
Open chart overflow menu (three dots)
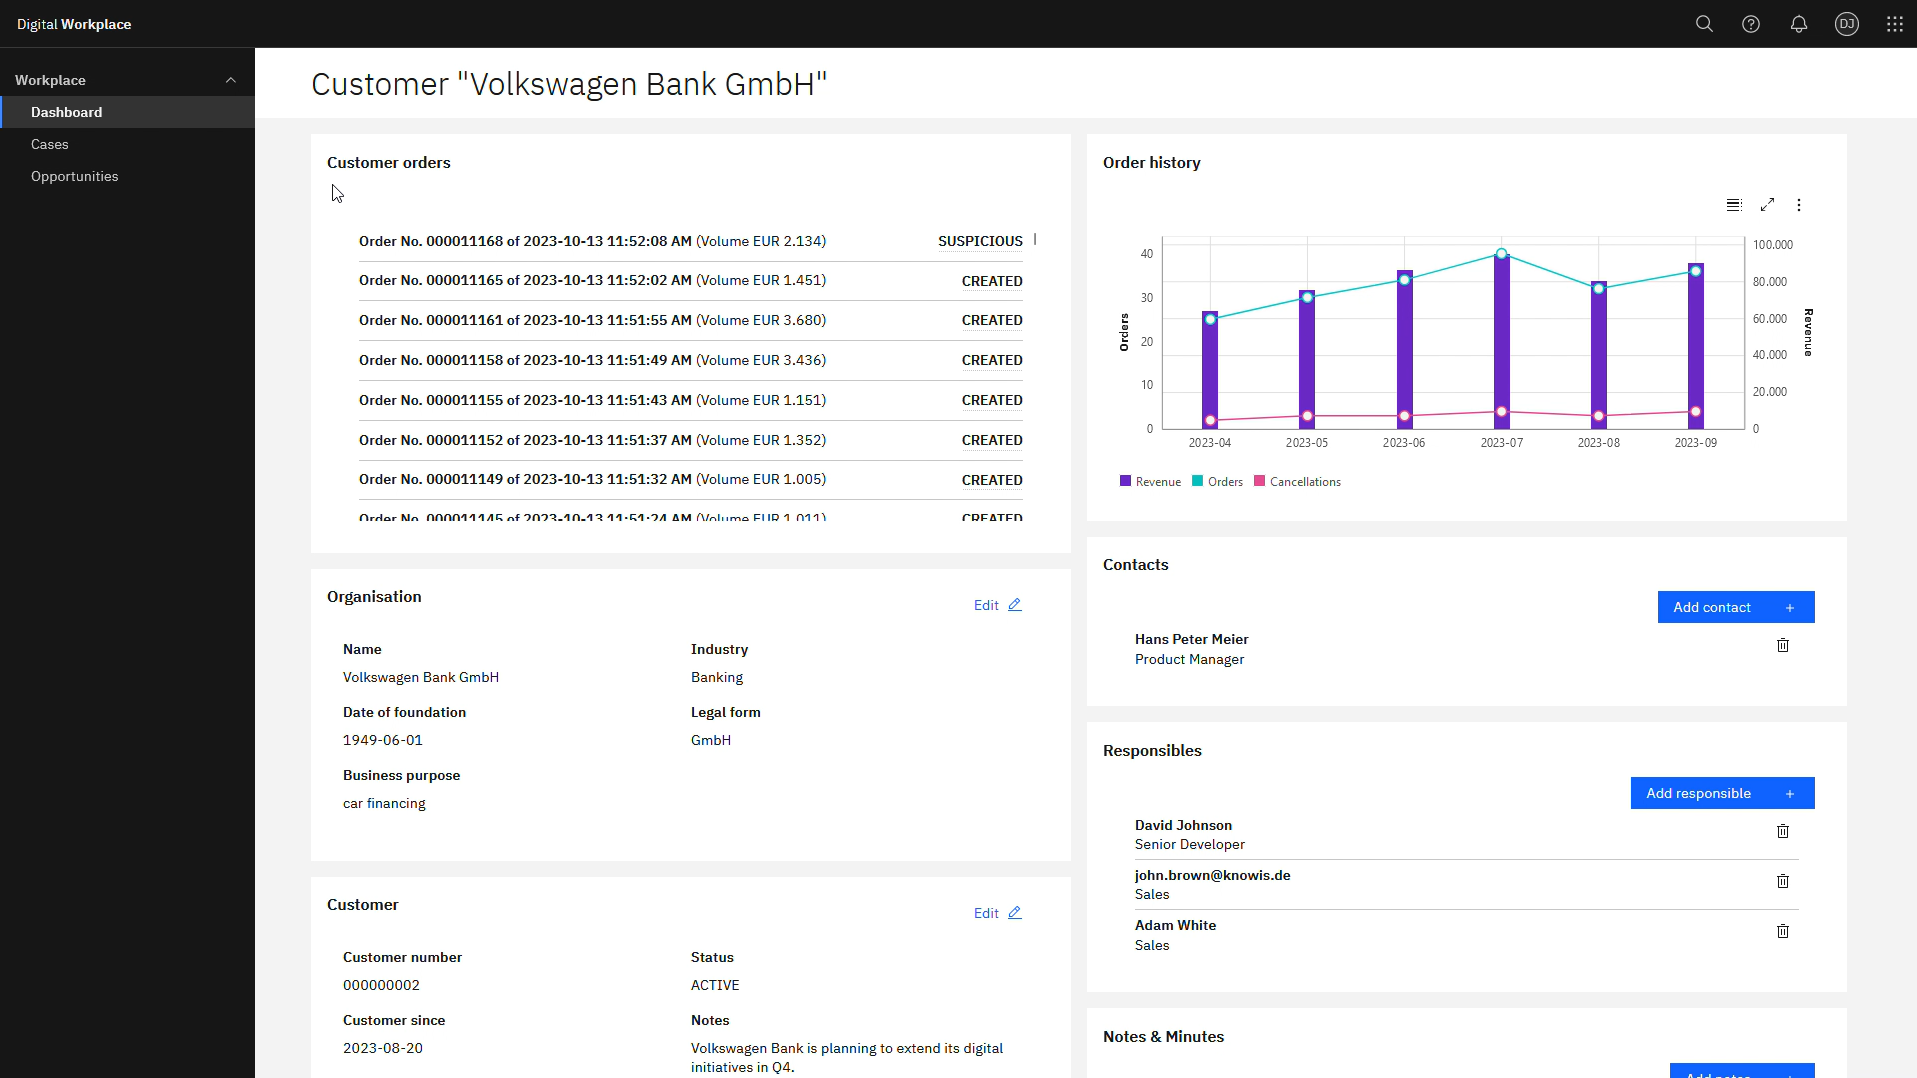1799,205
